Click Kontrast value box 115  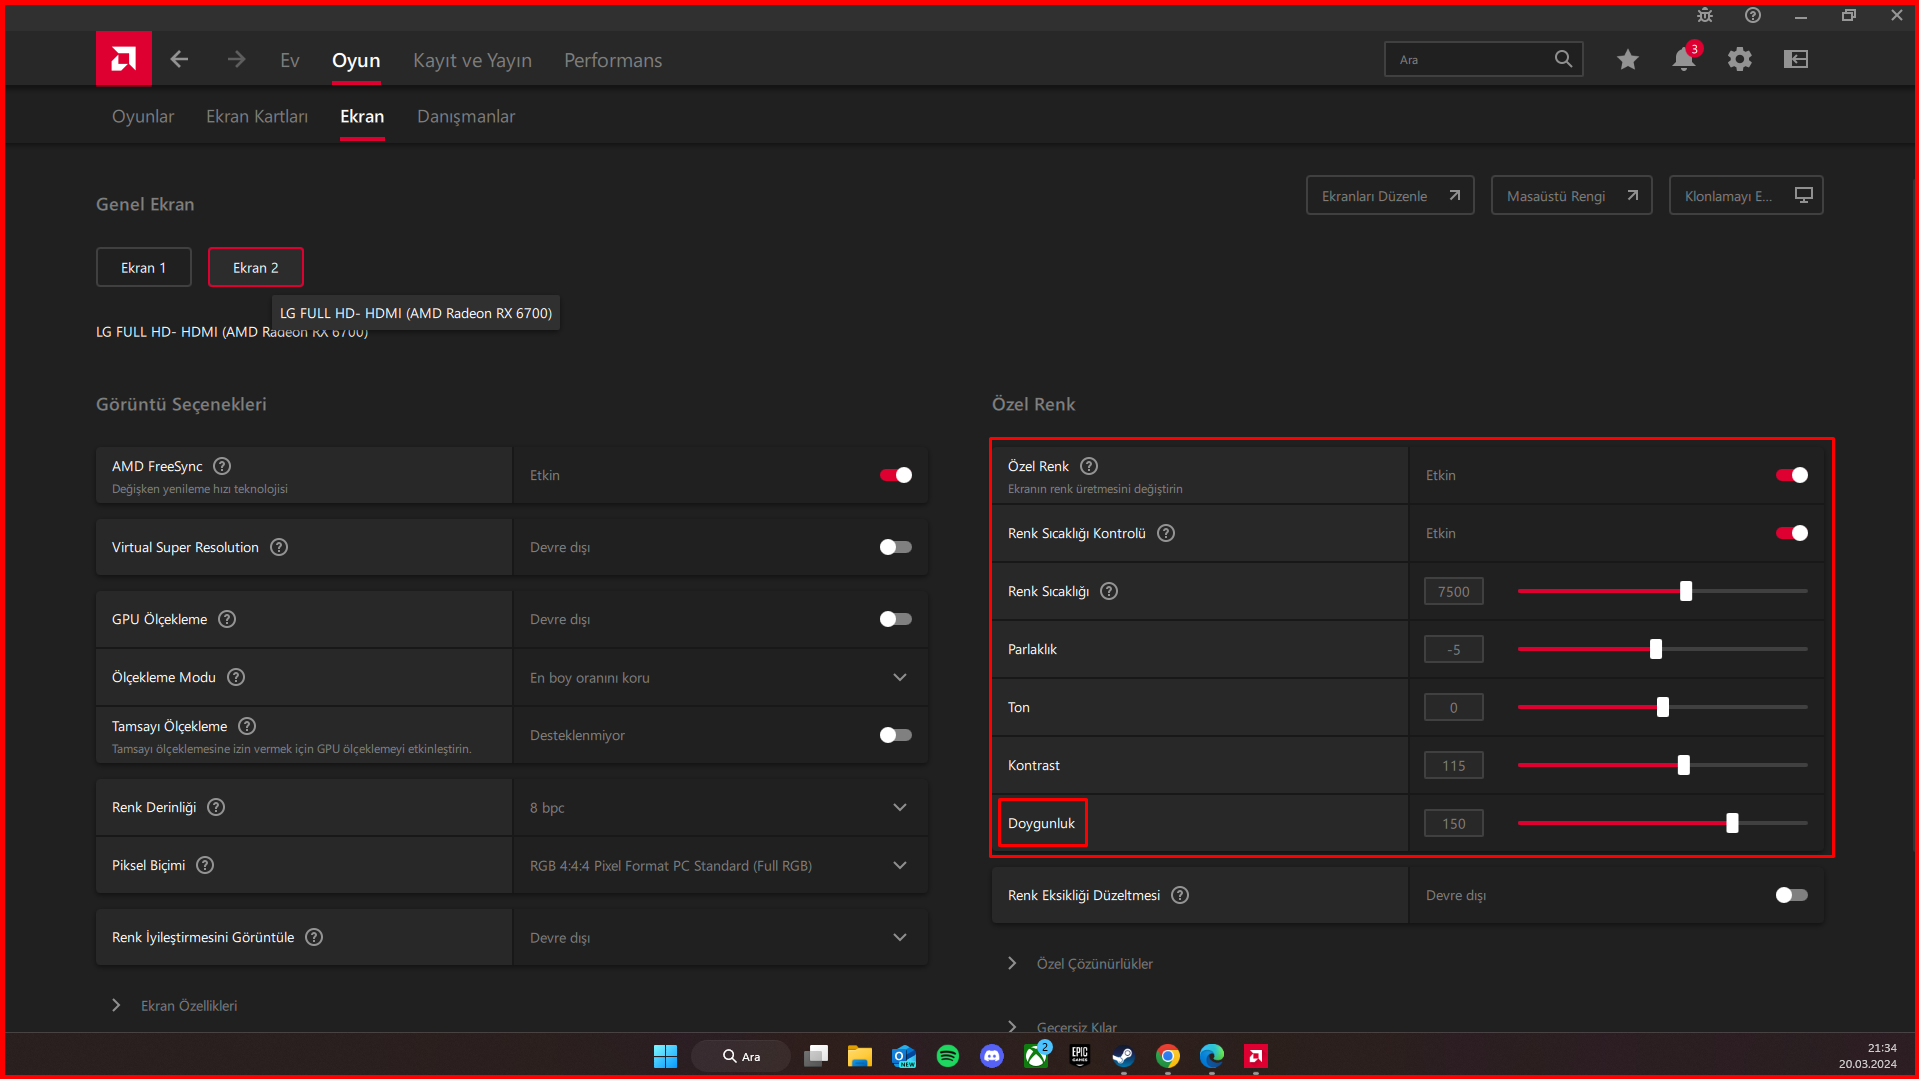(x=1454, y=765)
